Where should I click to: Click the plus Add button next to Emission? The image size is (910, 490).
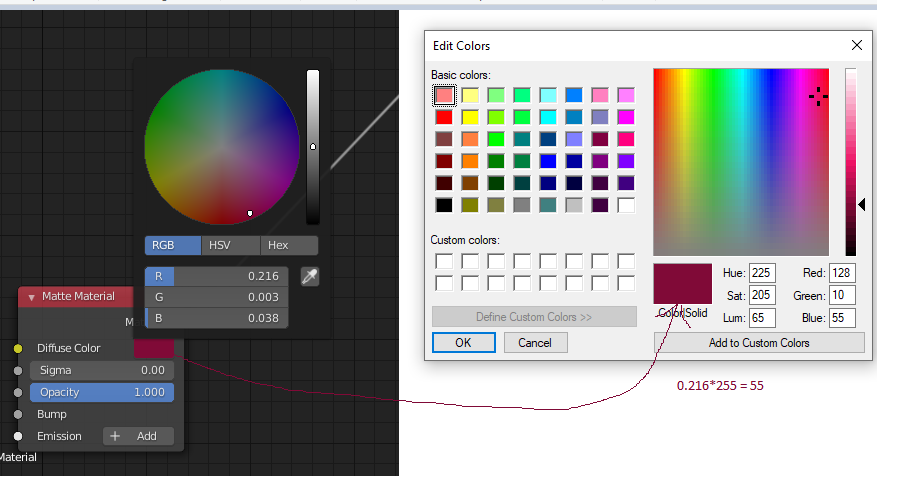[138, 436]
